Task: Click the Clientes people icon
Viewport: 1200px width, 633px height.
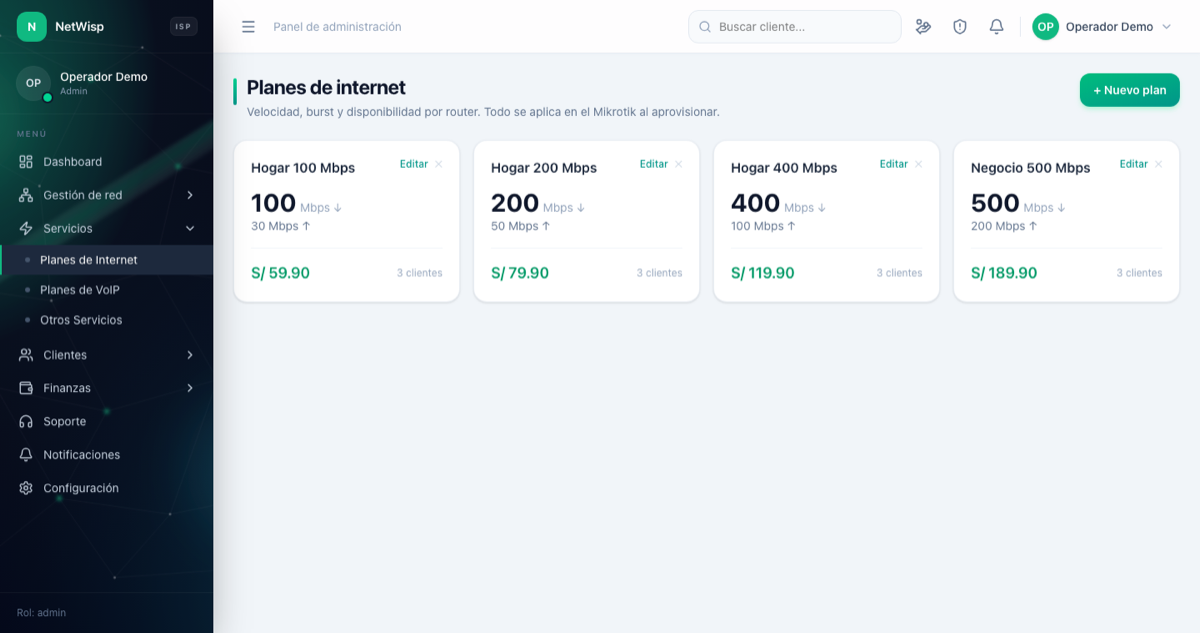Action: 26,355
